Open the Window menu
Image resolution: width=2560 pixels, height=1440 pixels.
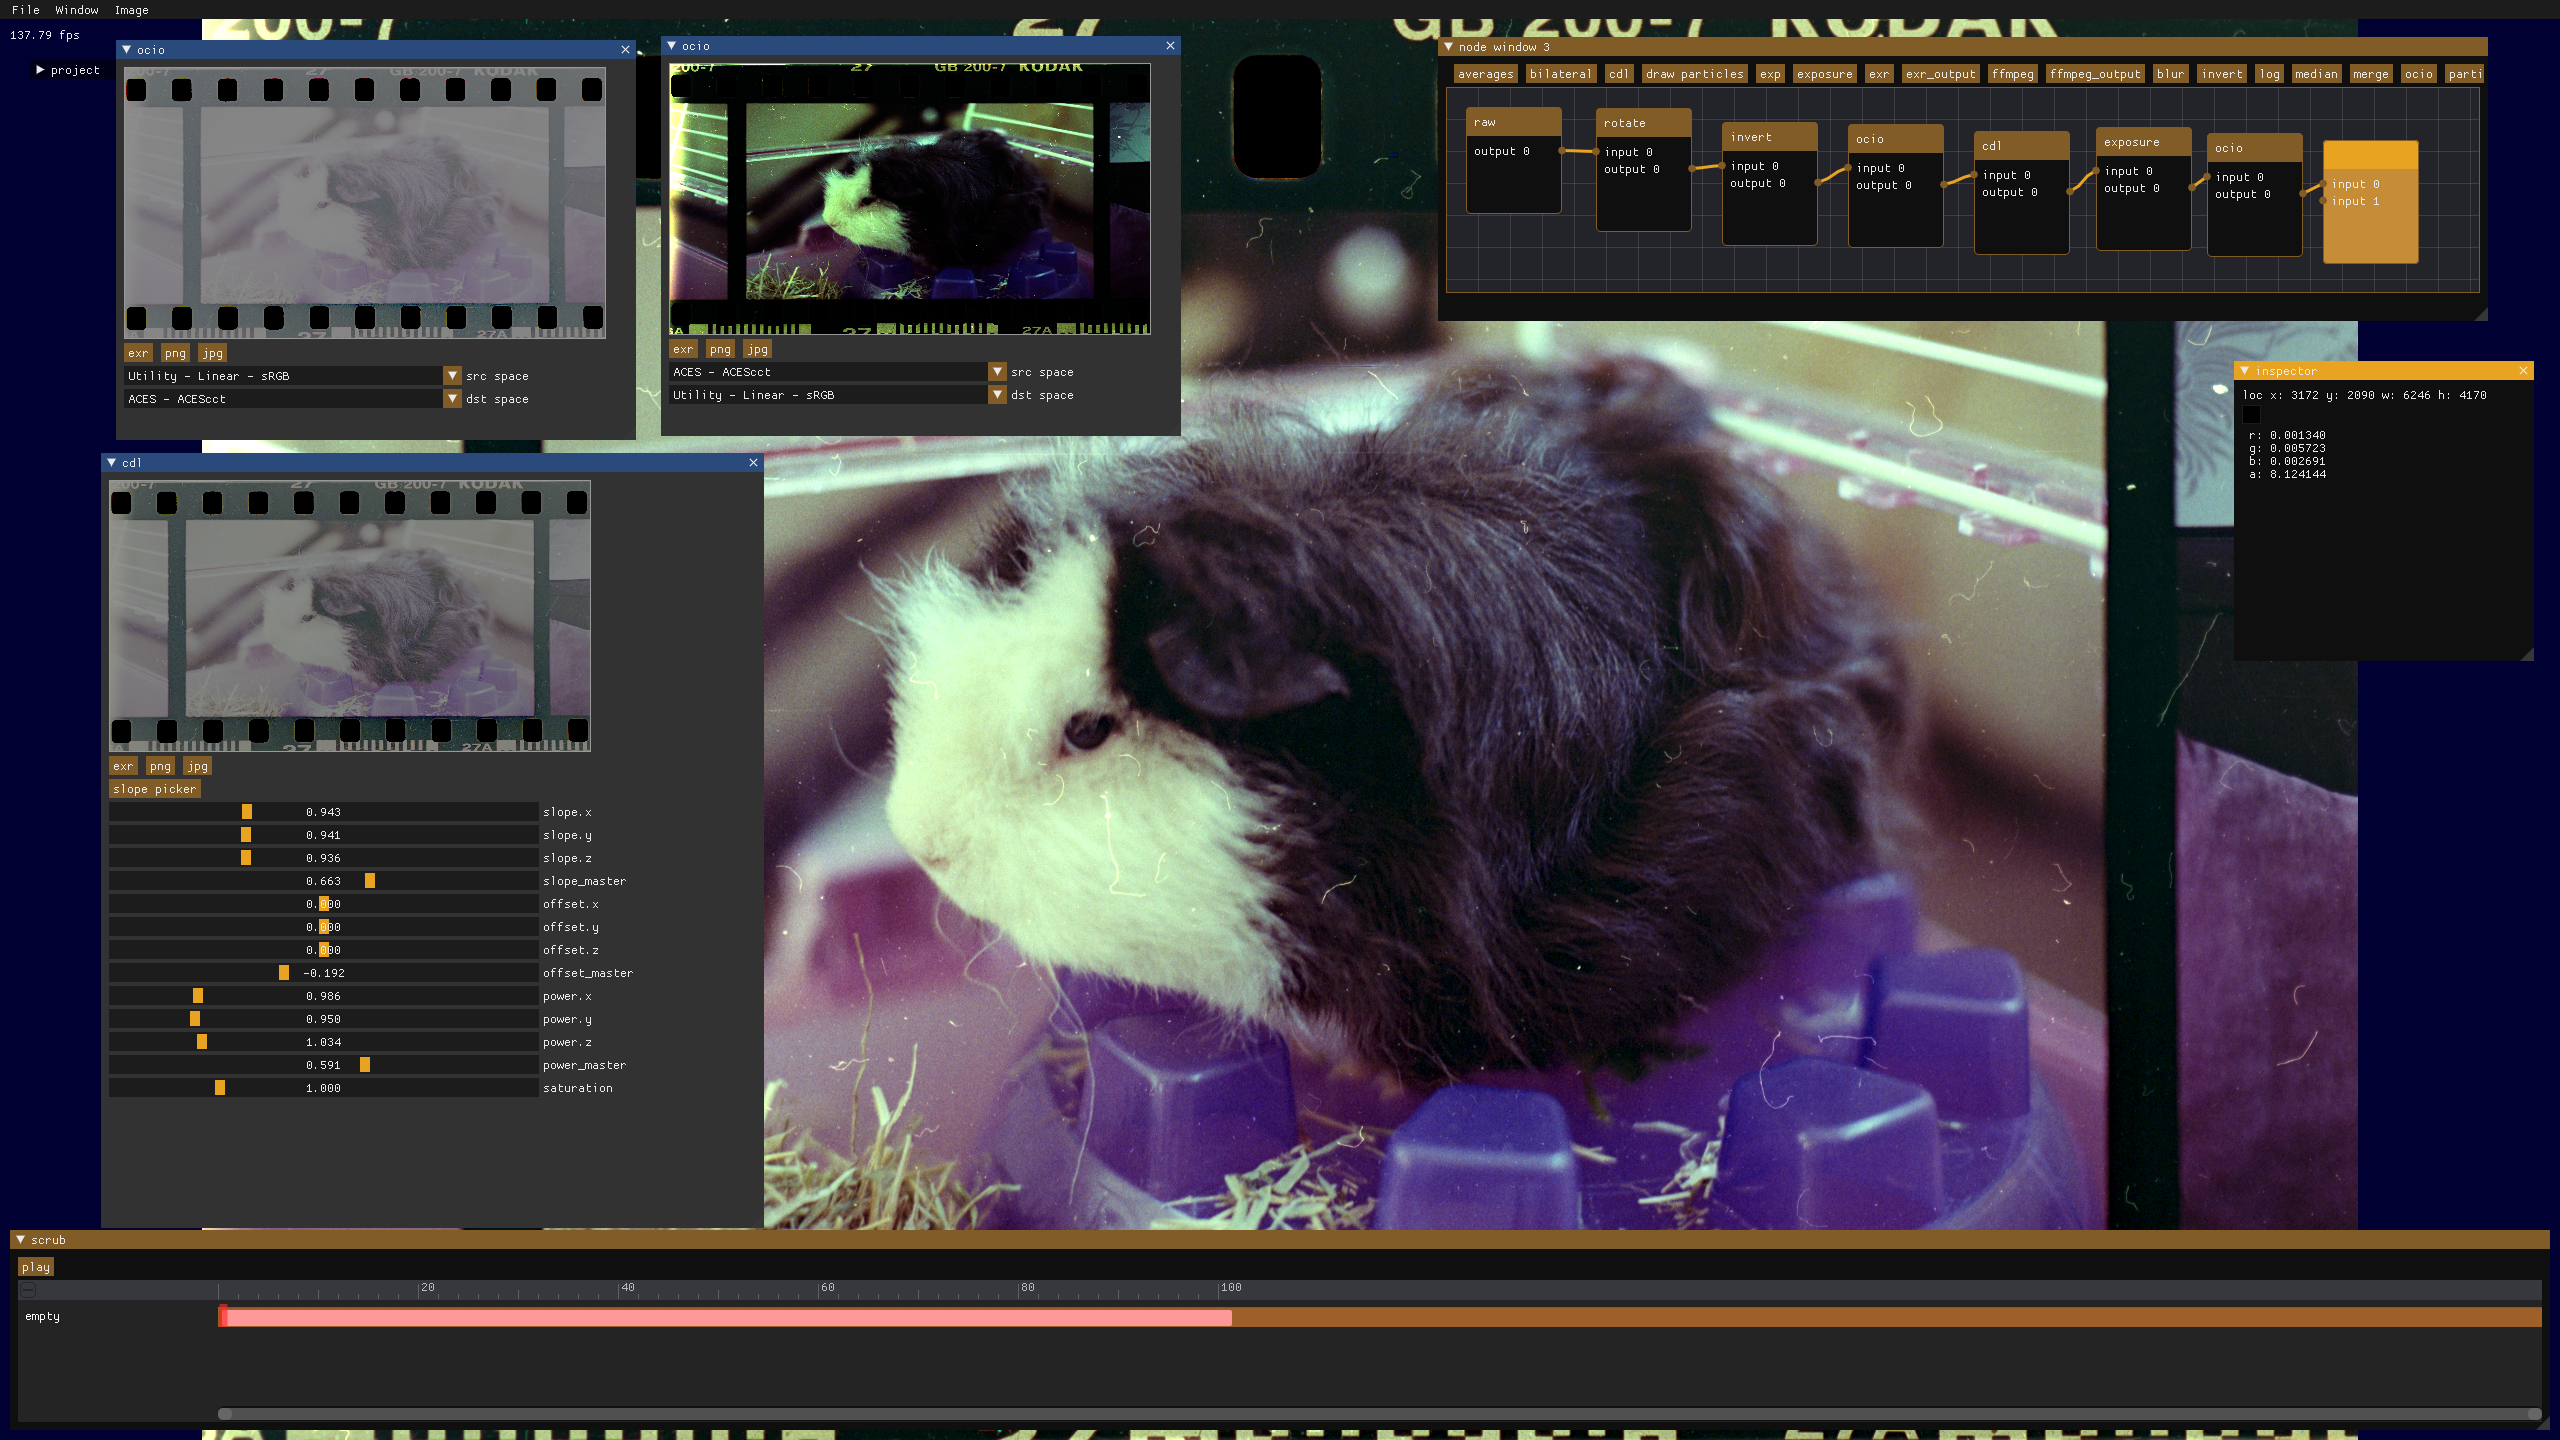76,10
